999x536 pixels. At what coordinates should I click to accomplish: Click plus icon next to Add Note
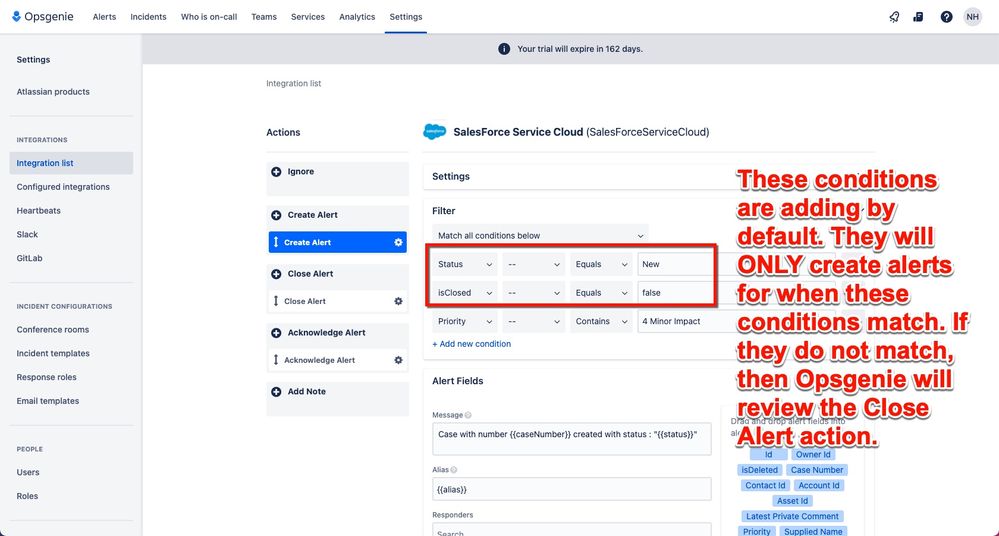[x=276, y=392]
